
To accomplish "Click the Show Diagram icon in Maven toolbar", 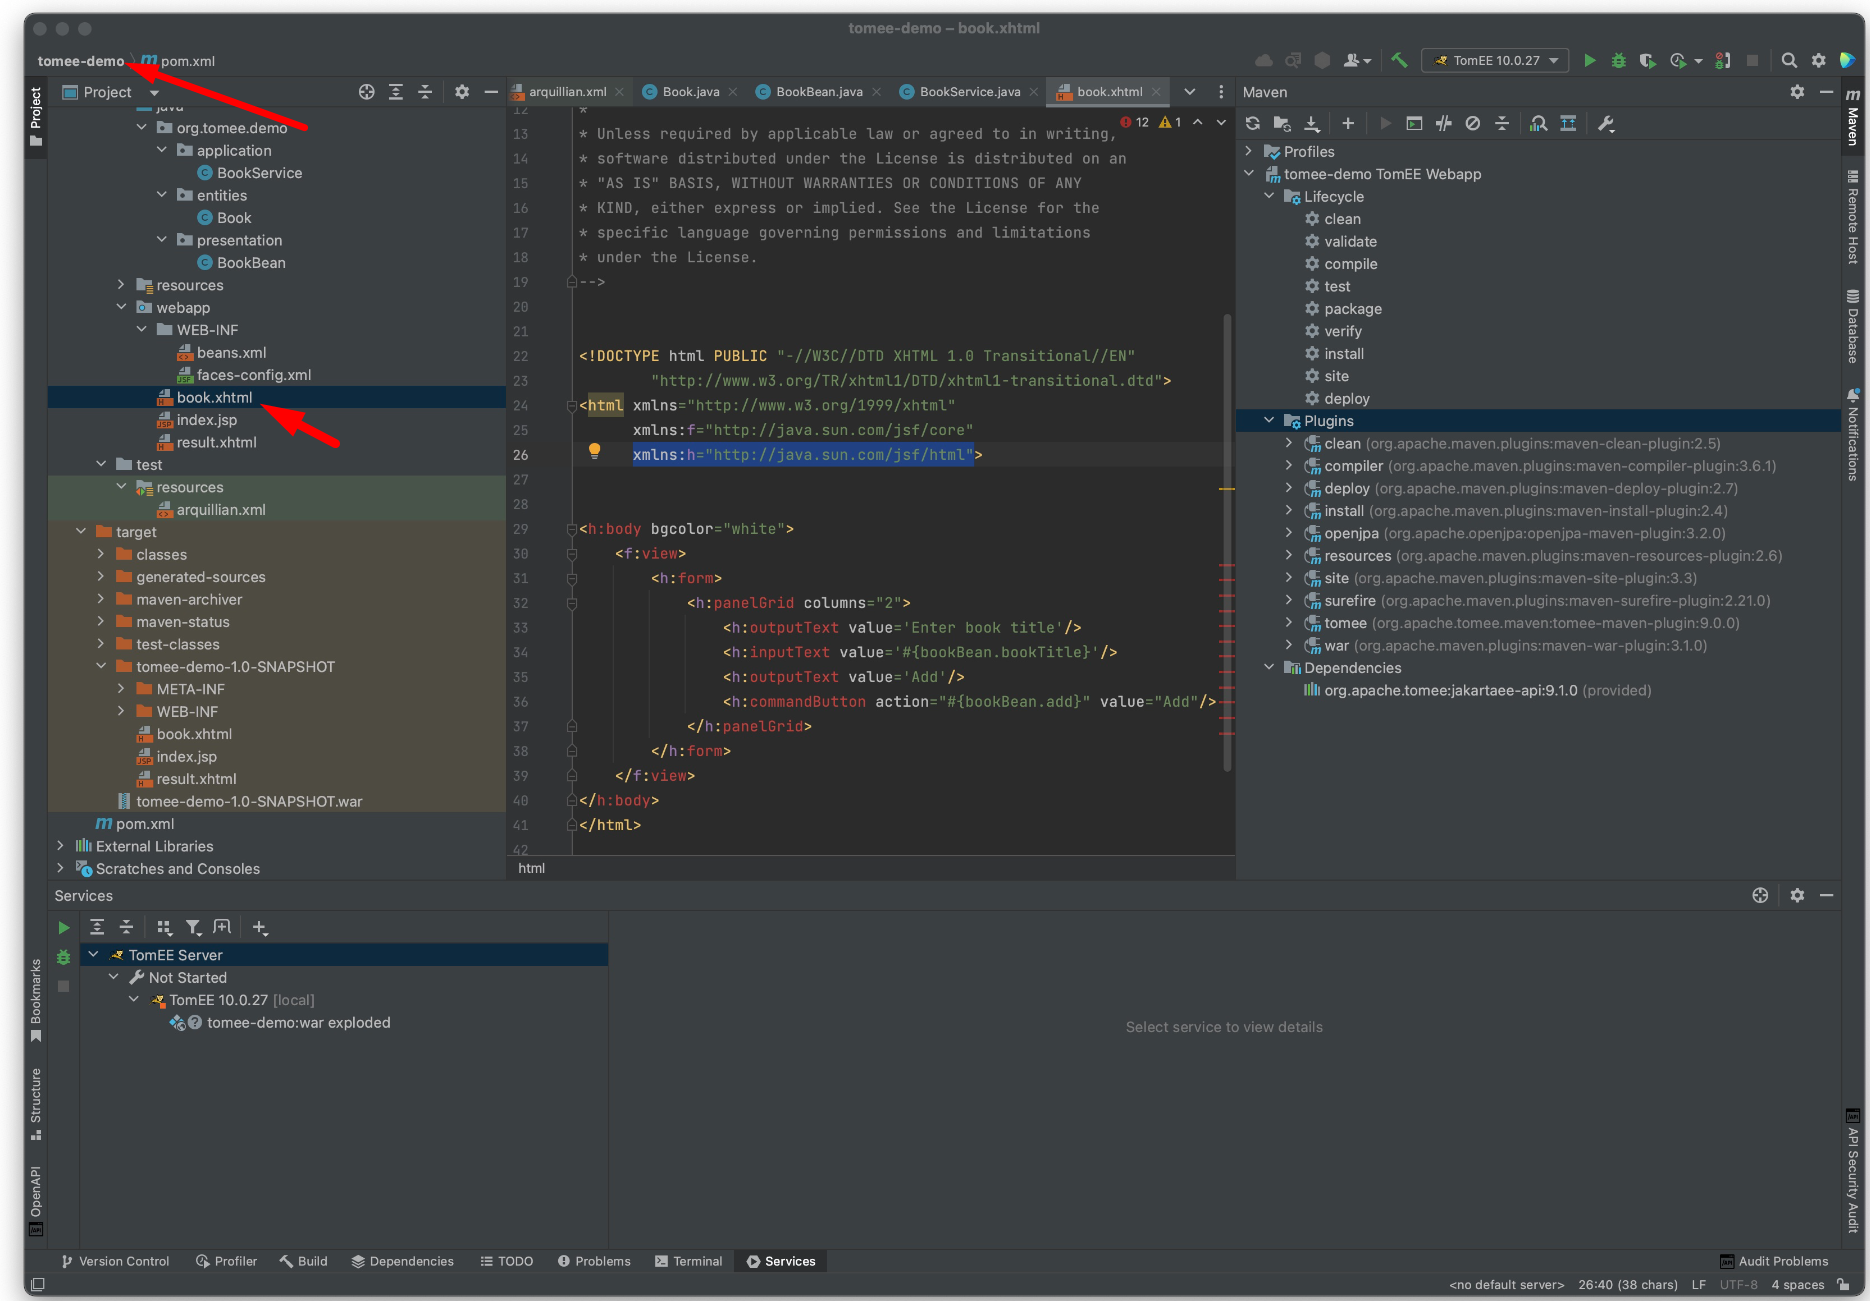I will point(1568,124).
